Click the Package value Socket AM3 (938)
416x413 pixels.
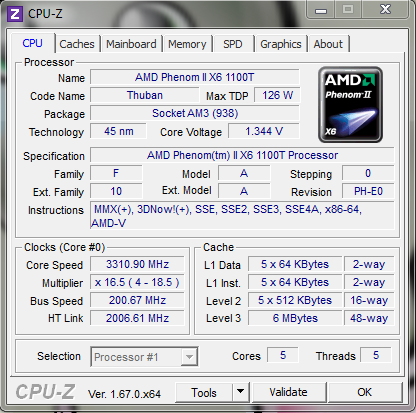(195, 113)
